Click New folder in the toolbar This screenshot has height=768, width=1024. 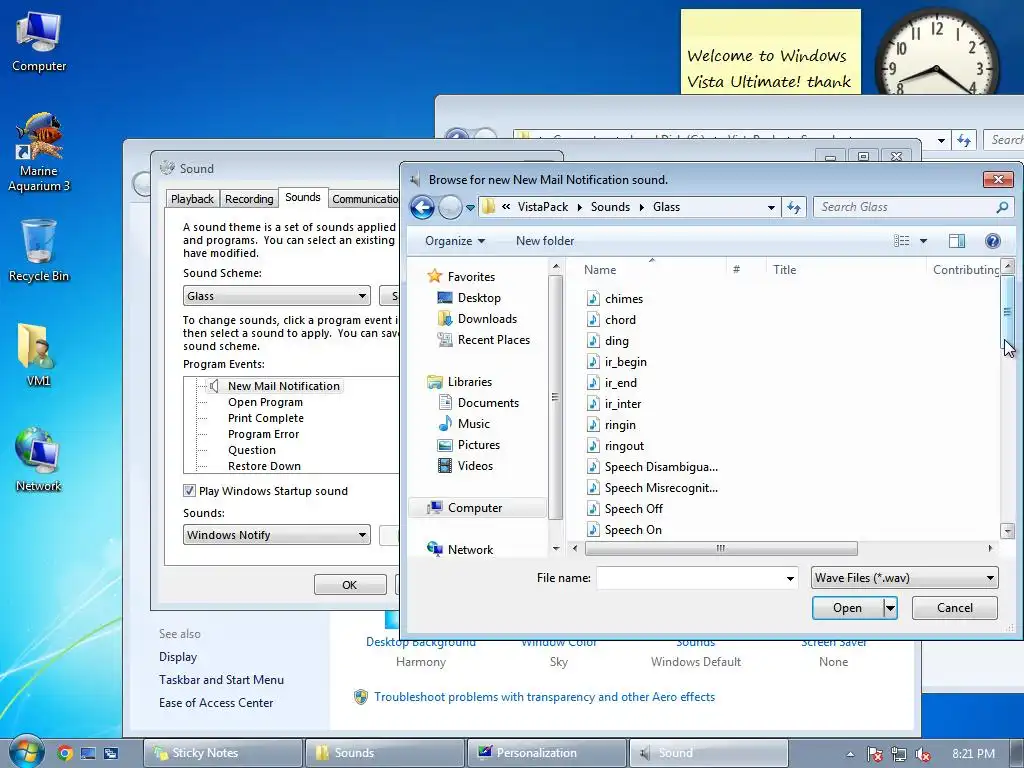(x=545, y=241)
